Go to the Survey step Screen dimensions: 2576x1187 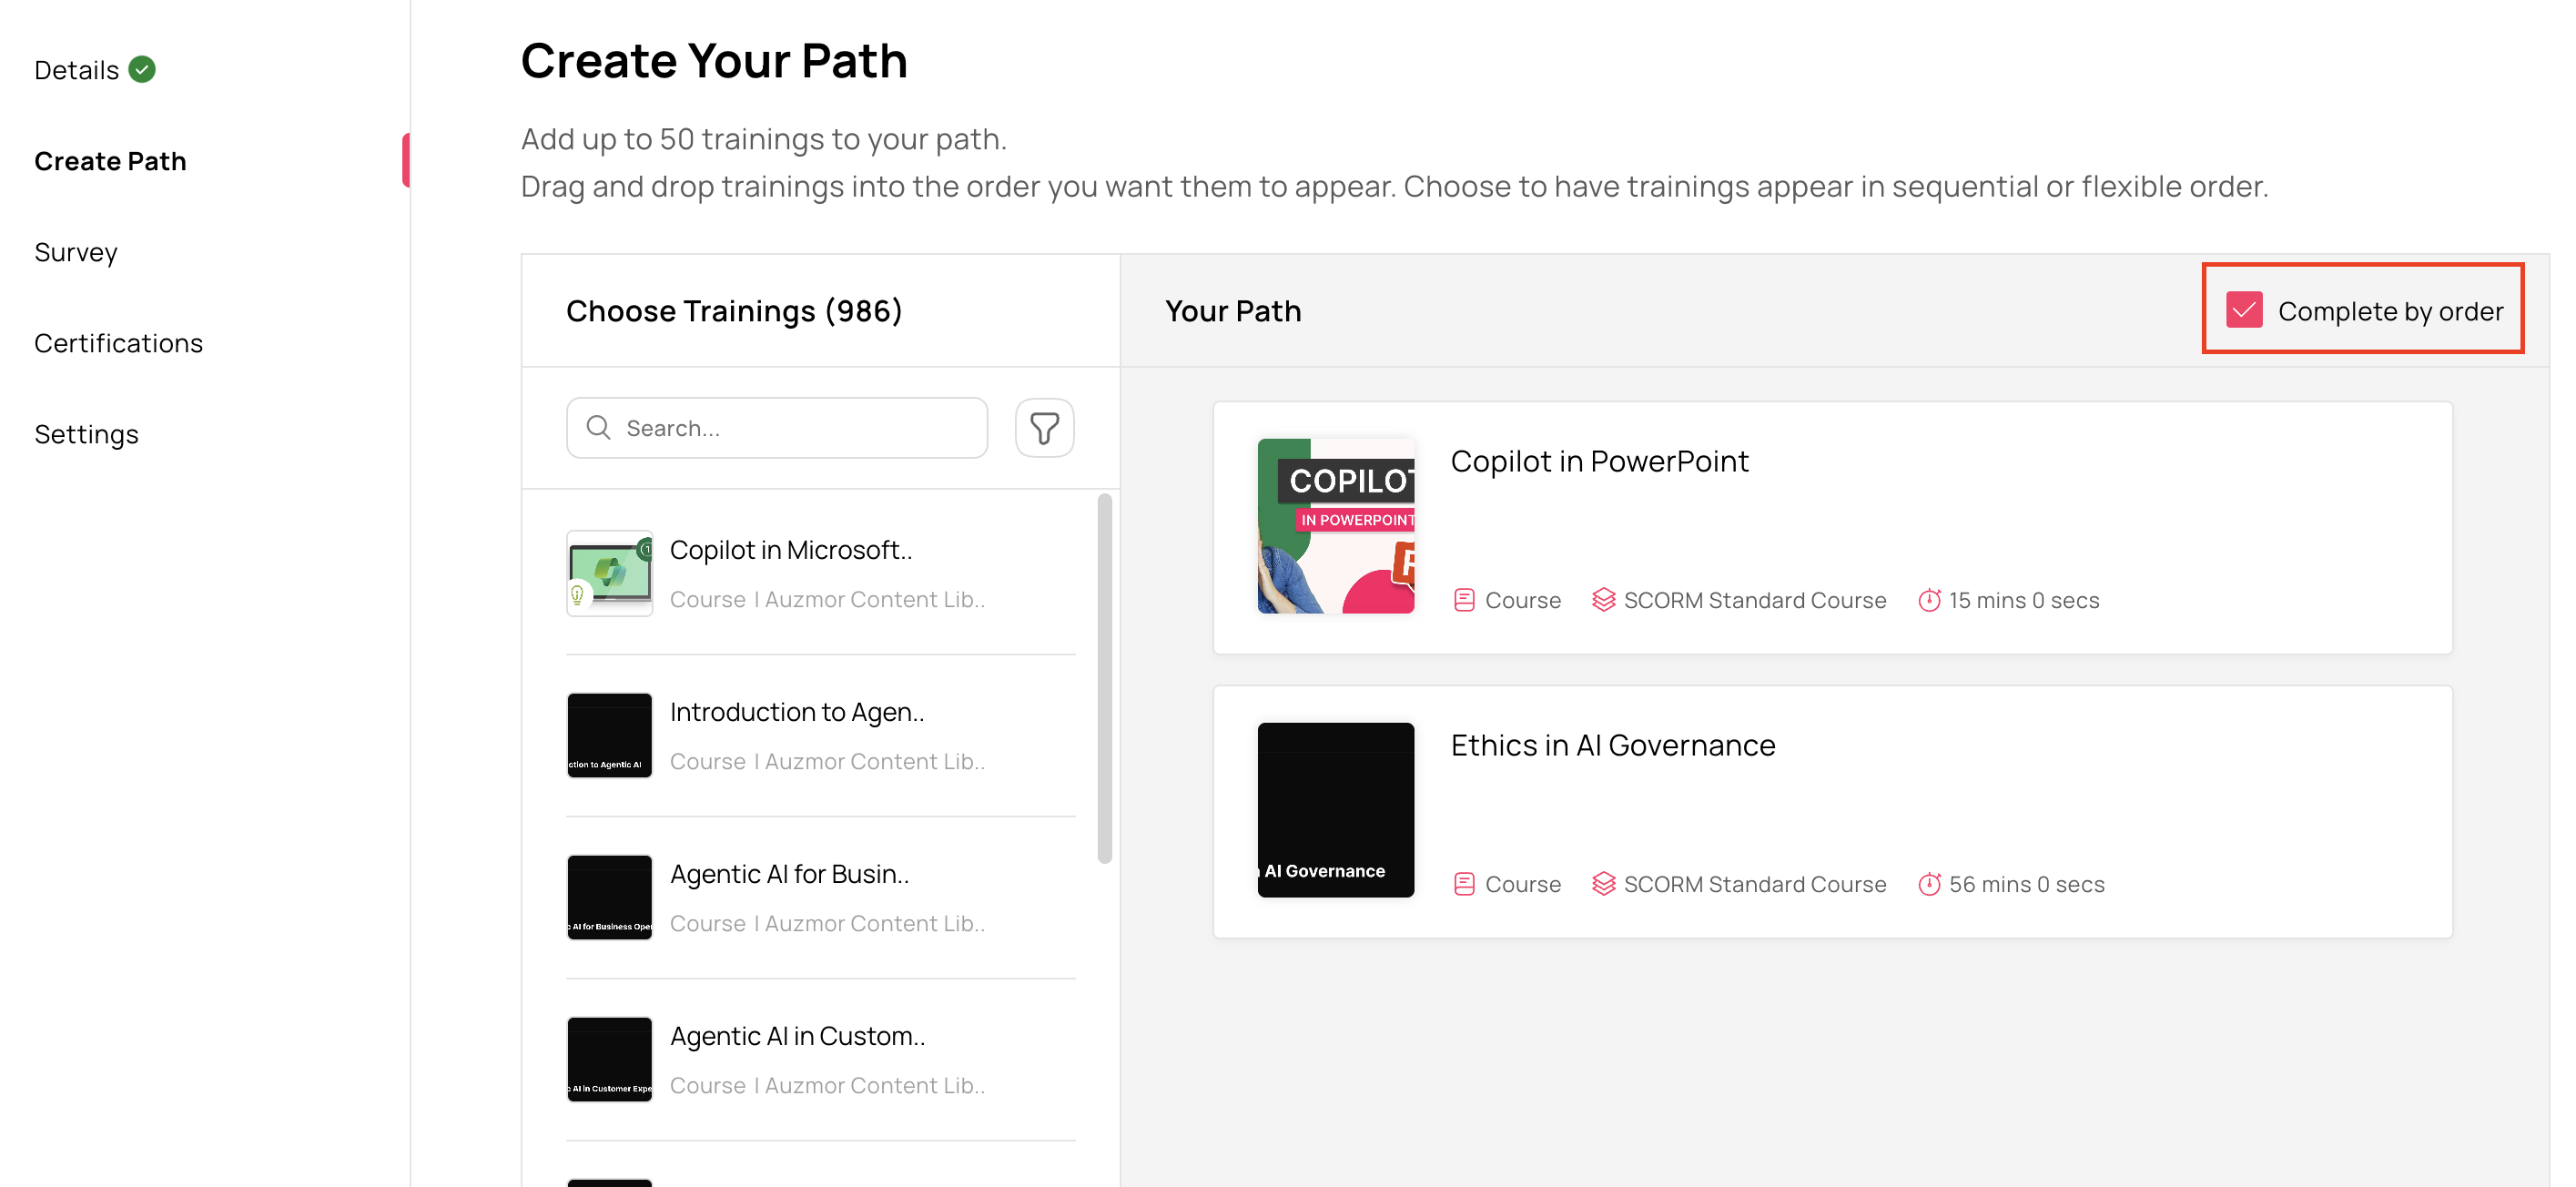(x=76, y=252)
